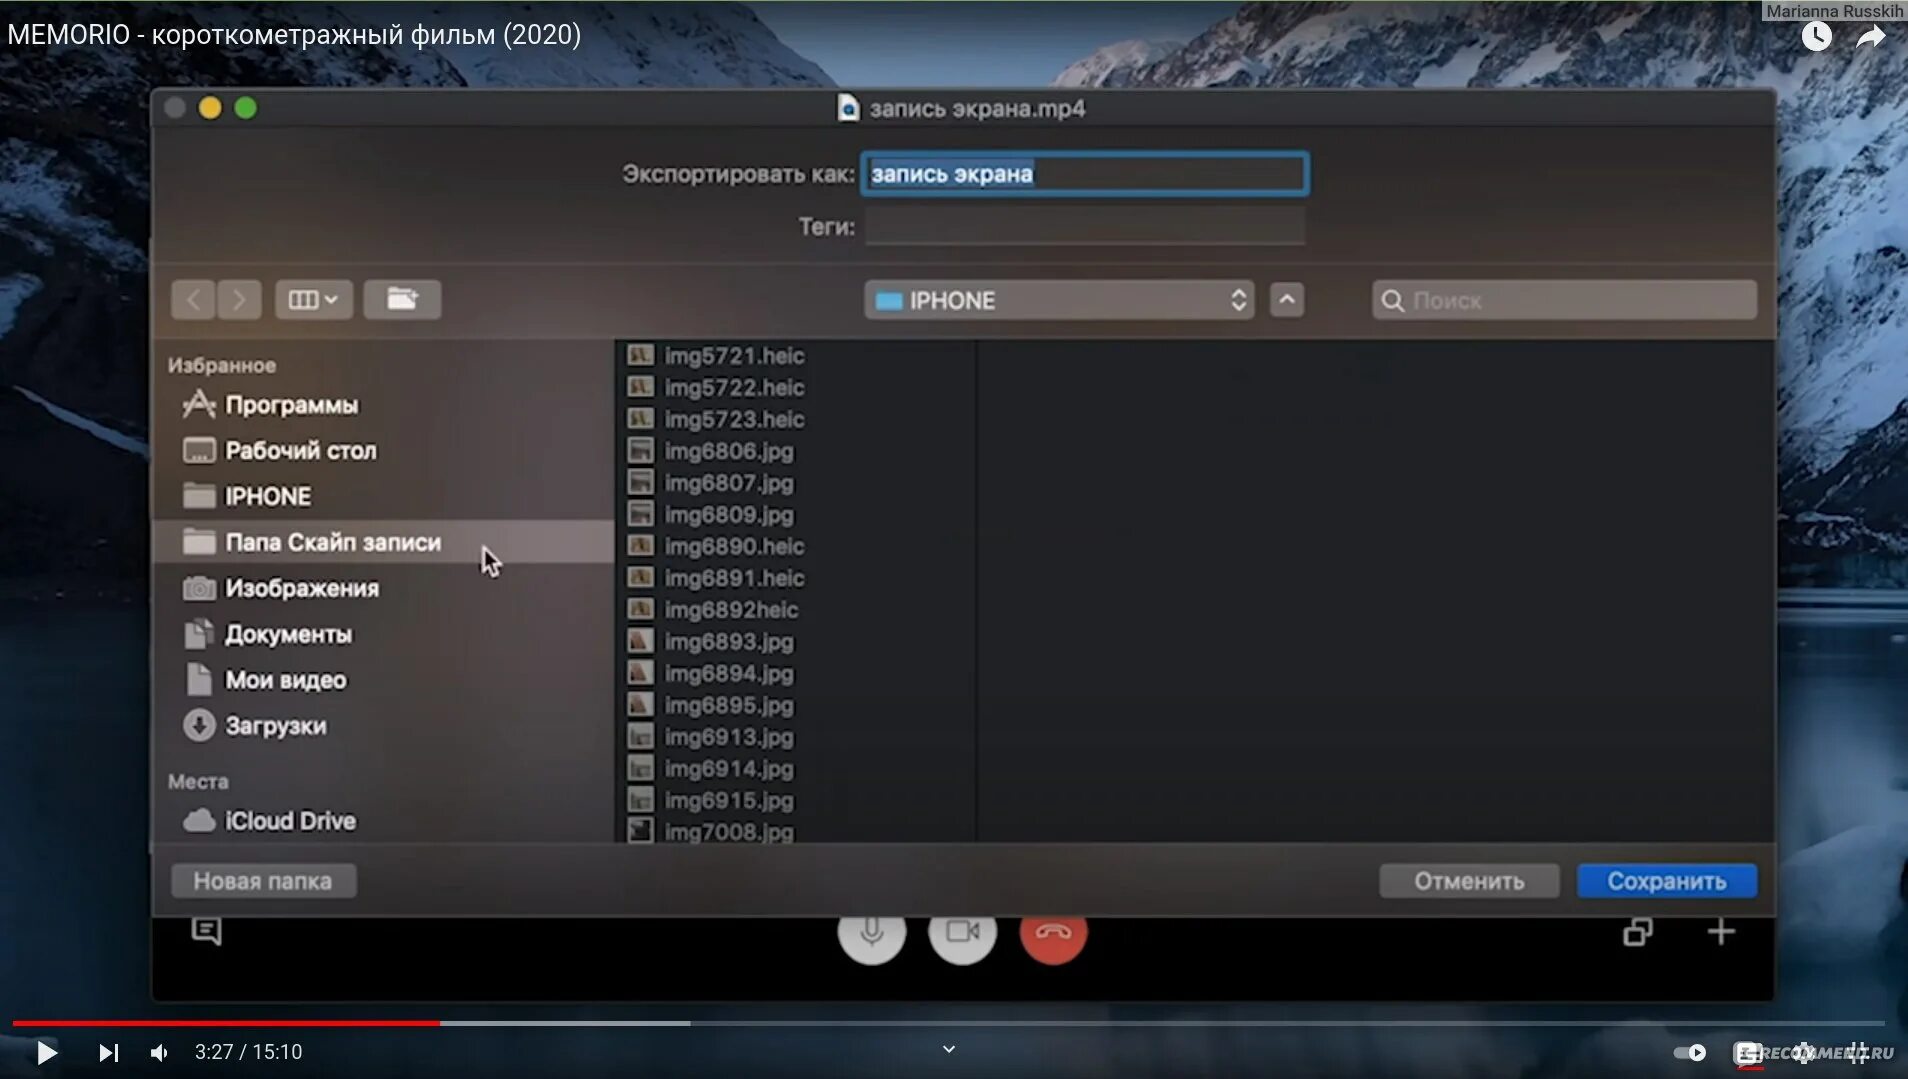This screenshot has width=1908, height=1079.
Task: Click the yellow minimize window button
Action: click(x=210, y=108)
